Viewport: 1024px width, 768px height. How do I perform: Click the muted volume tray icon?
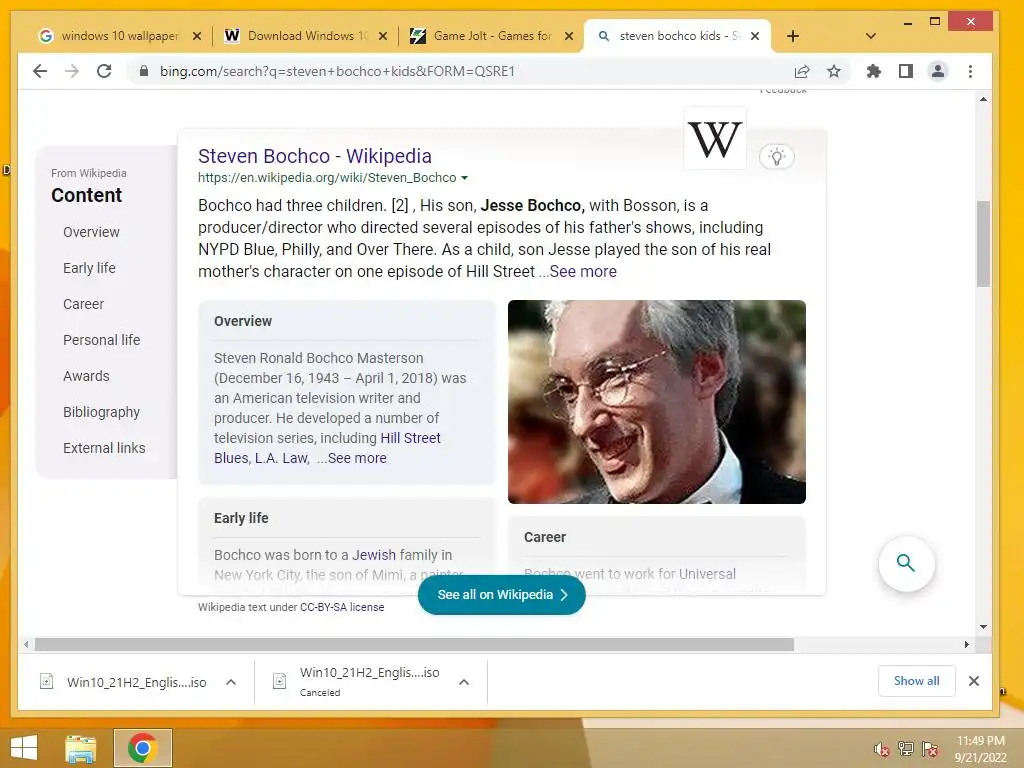pyautogui.click(x=882, y=749)
